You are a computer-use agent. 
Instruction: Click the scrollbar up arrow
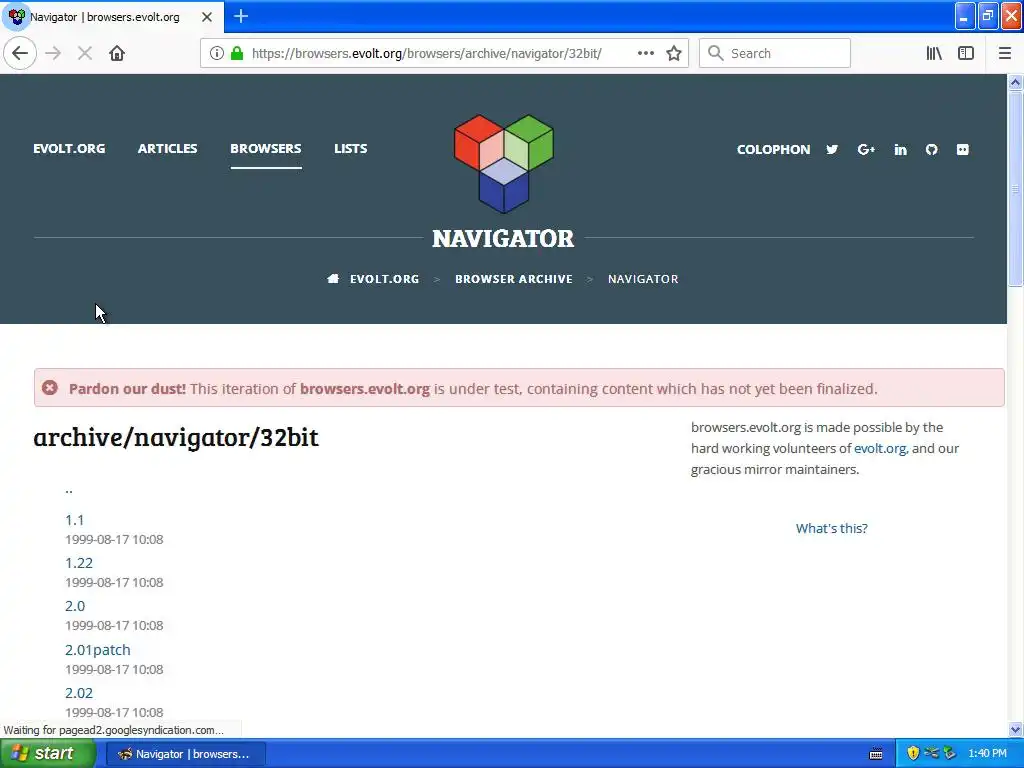click(1015, 82)
